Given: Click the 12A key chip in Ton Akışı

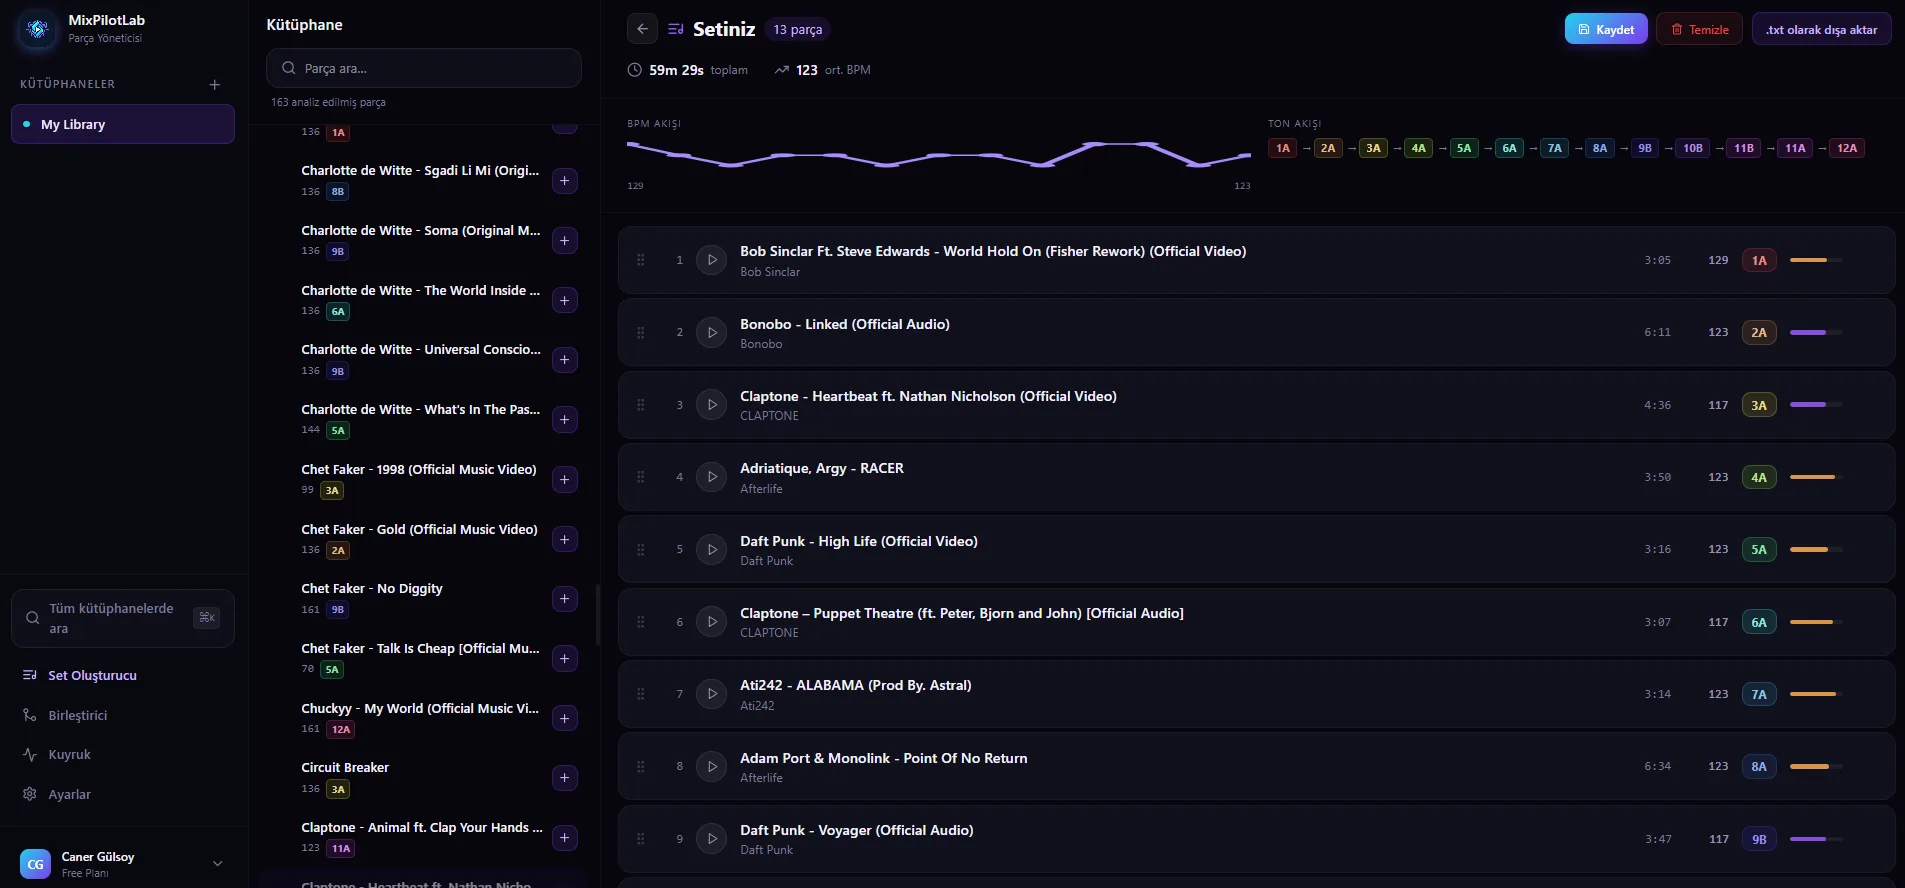Looking at the screenshot, I should [1847, 148].
